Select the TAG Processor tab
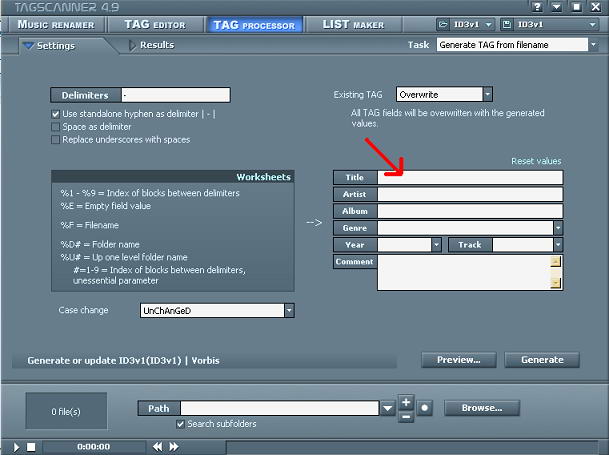 click(254, 25)
